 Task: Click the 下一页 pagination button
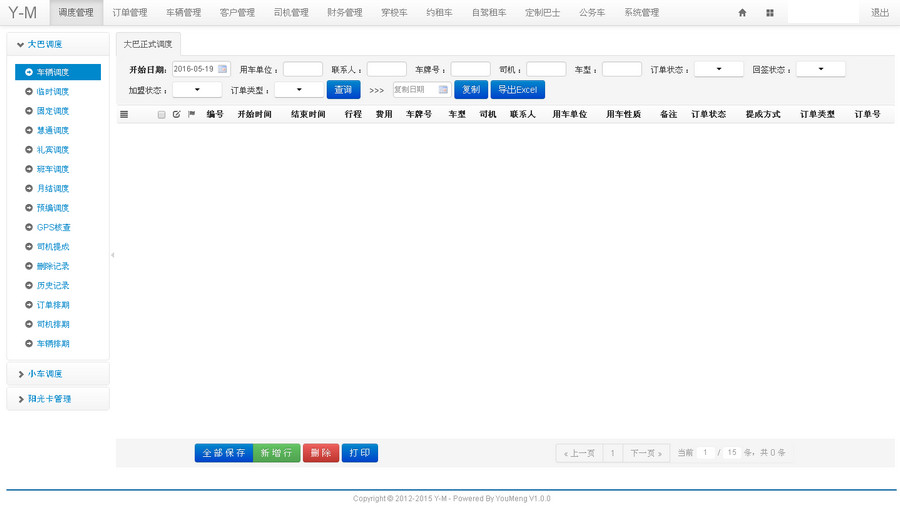646,453
